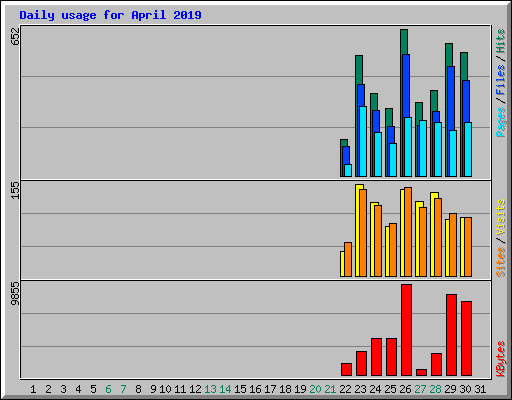Click day number '12' on x-axis

(195, 389)
